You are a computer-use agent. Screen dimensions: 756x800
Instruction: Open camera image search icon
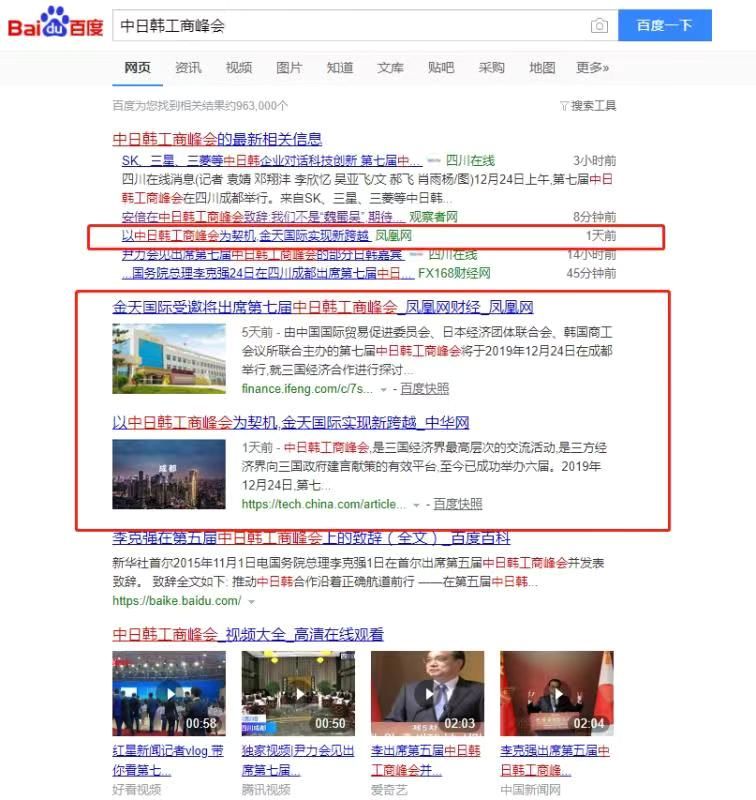(599, 26)
